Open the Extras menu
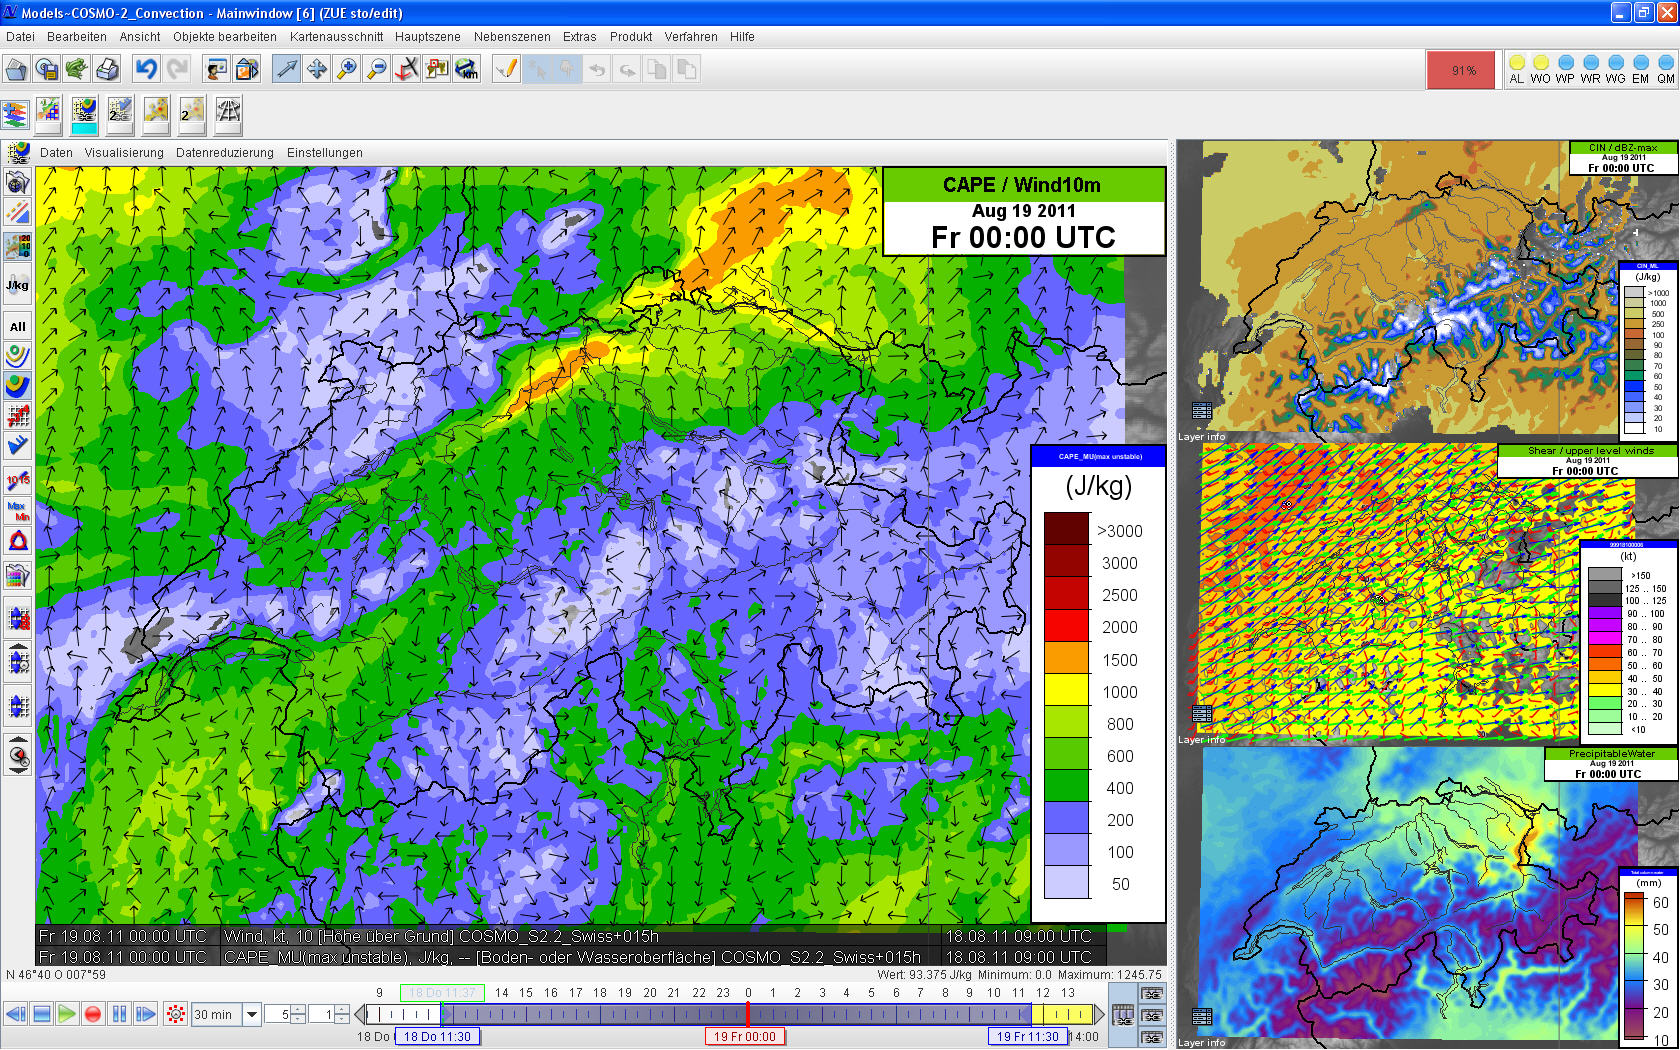The height and width of the screenshot is (1050, 1680). coord(579,37)
